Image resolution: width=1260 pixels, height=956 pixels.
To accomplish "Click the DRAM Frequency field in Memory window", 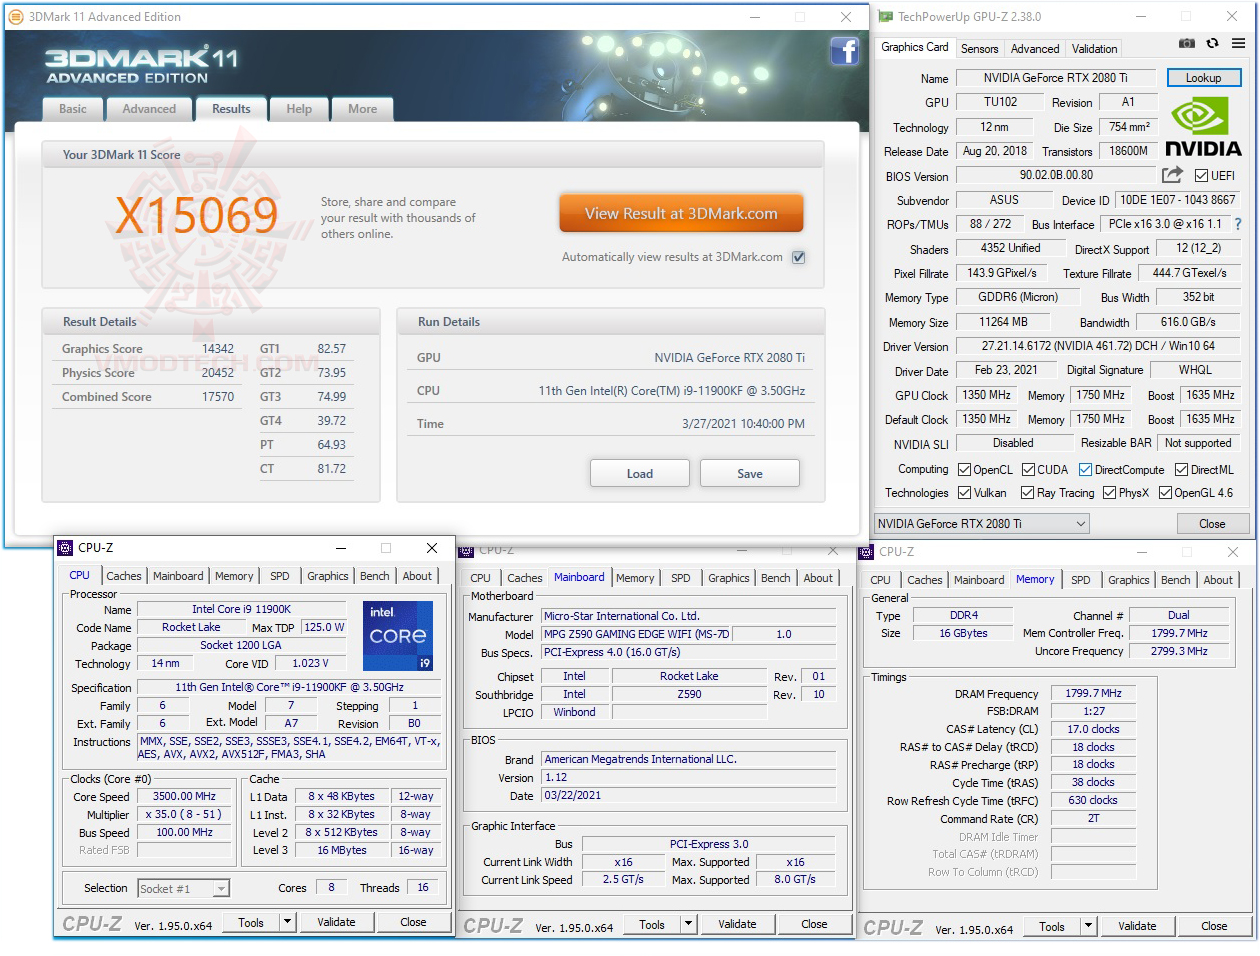I will click(1093, 693).
